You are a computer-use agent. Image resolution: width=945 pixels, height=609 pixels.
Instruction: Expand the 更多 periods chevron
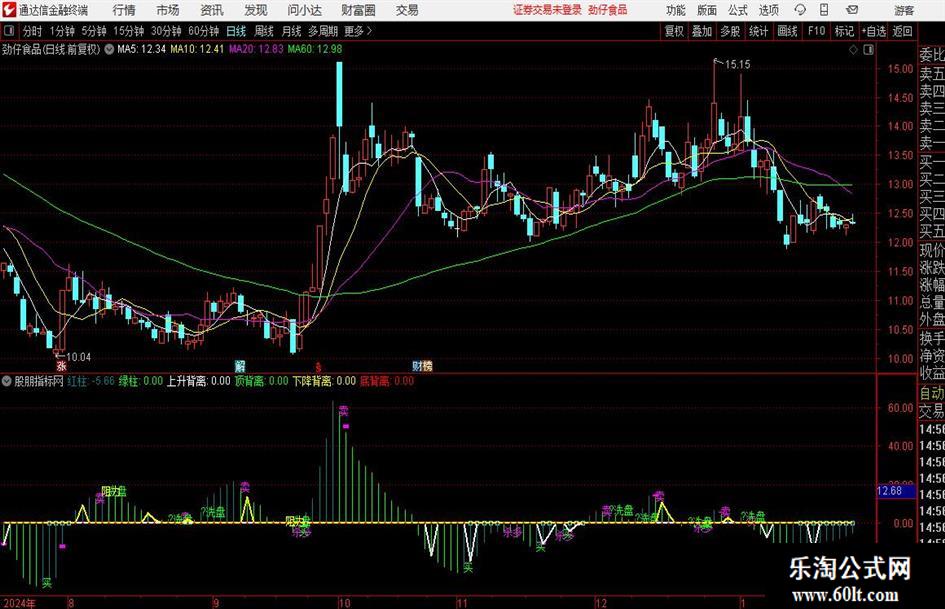point(369,31)
